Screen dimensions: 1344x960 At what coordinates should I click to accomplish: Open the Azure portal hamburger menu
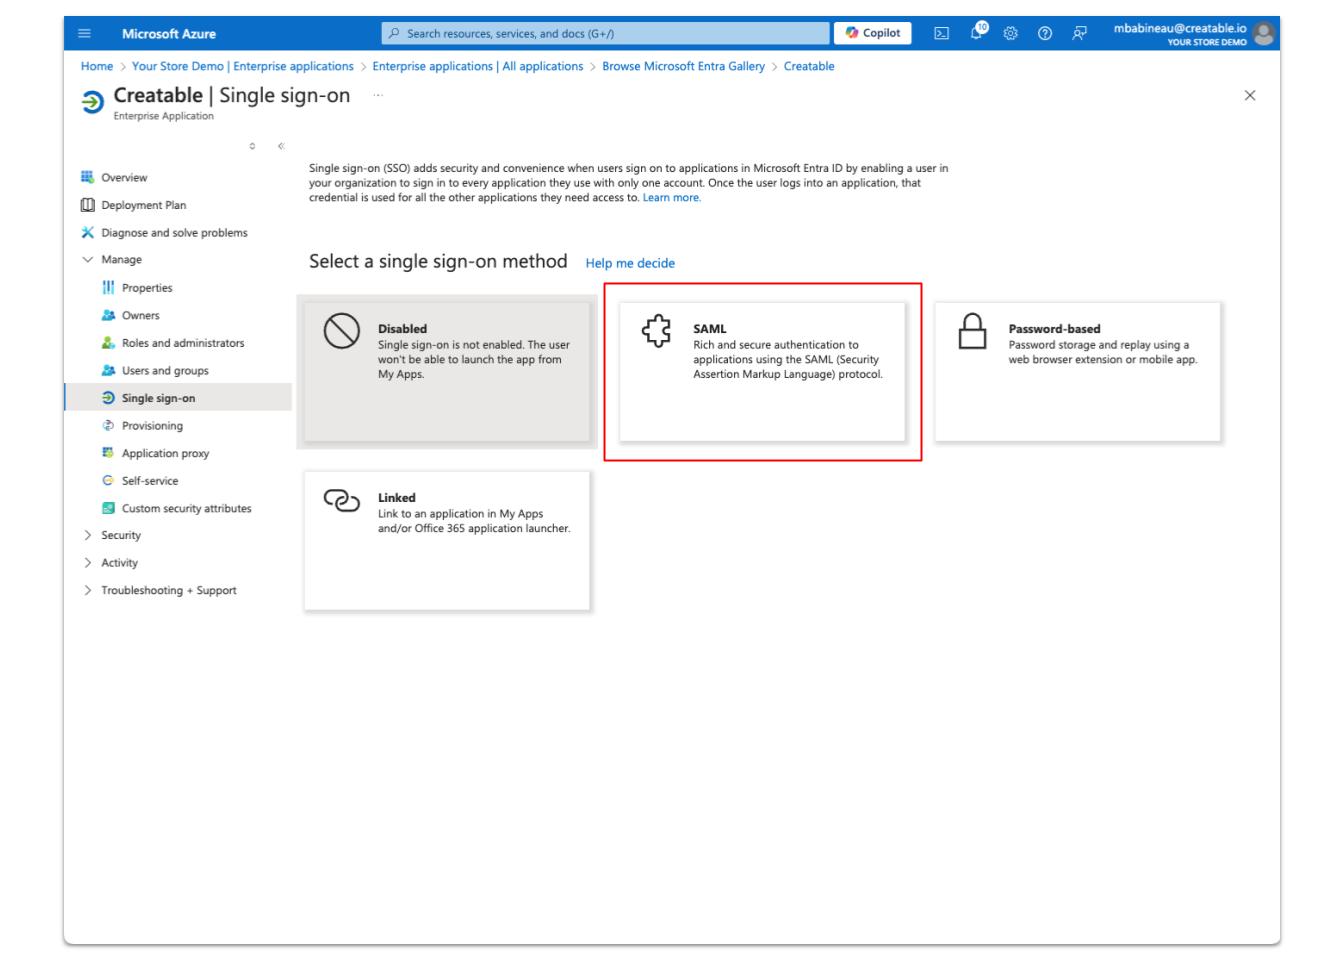pyautogui.click(x=84, y=33)
